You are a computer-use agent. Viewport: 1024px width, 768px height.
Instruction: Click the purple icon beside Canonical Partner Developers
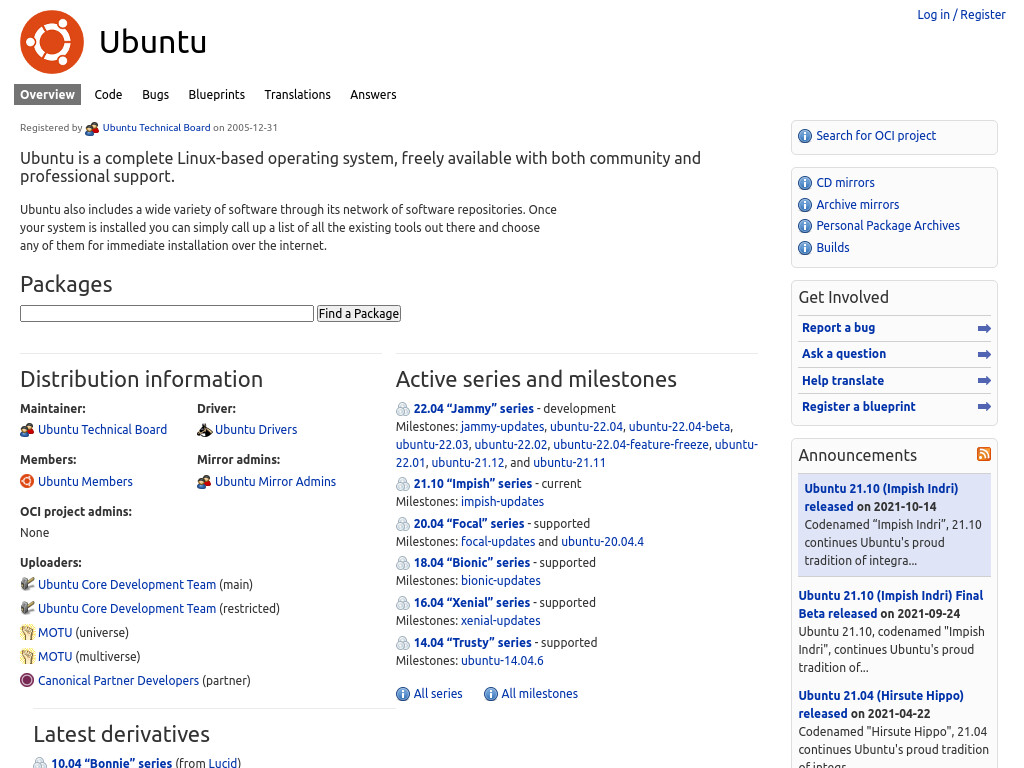click(27, 680)
